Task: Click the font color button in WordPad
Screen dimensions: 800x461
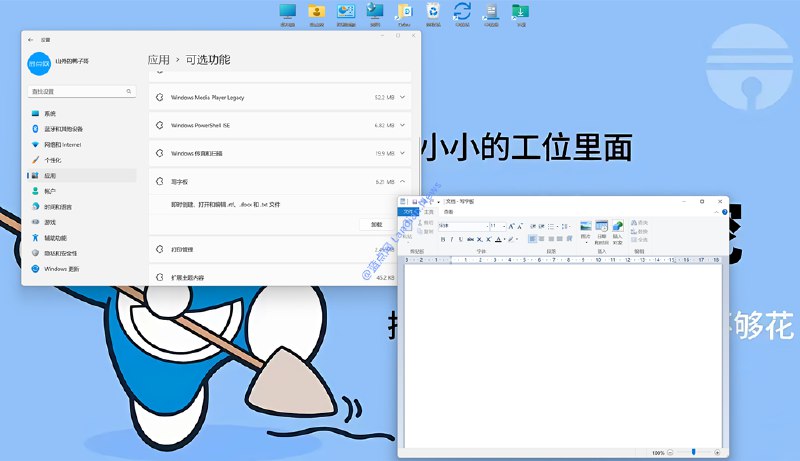Action: (x=498, y=239)
